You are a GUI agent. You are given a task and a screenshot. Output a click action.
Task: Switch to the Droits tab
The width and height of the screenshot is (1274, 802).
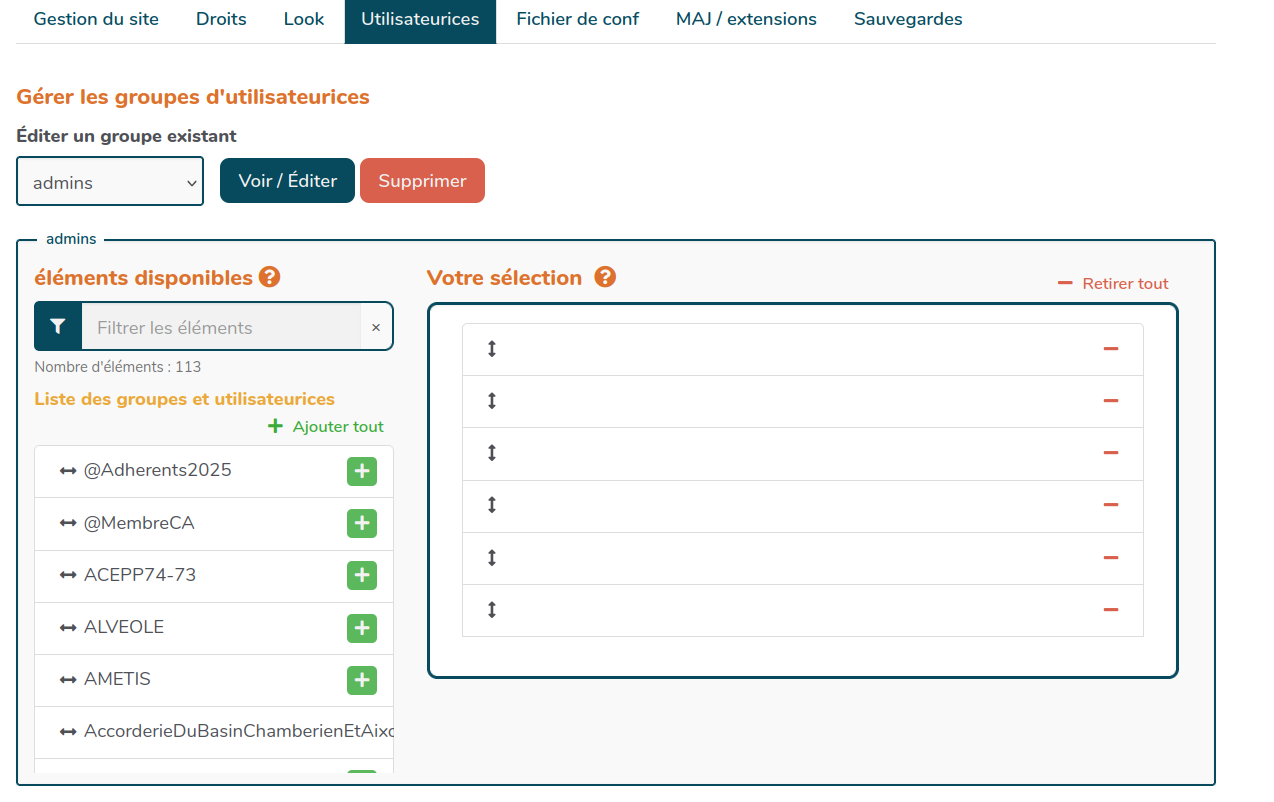pyautogui.click(x=221, y=20)
